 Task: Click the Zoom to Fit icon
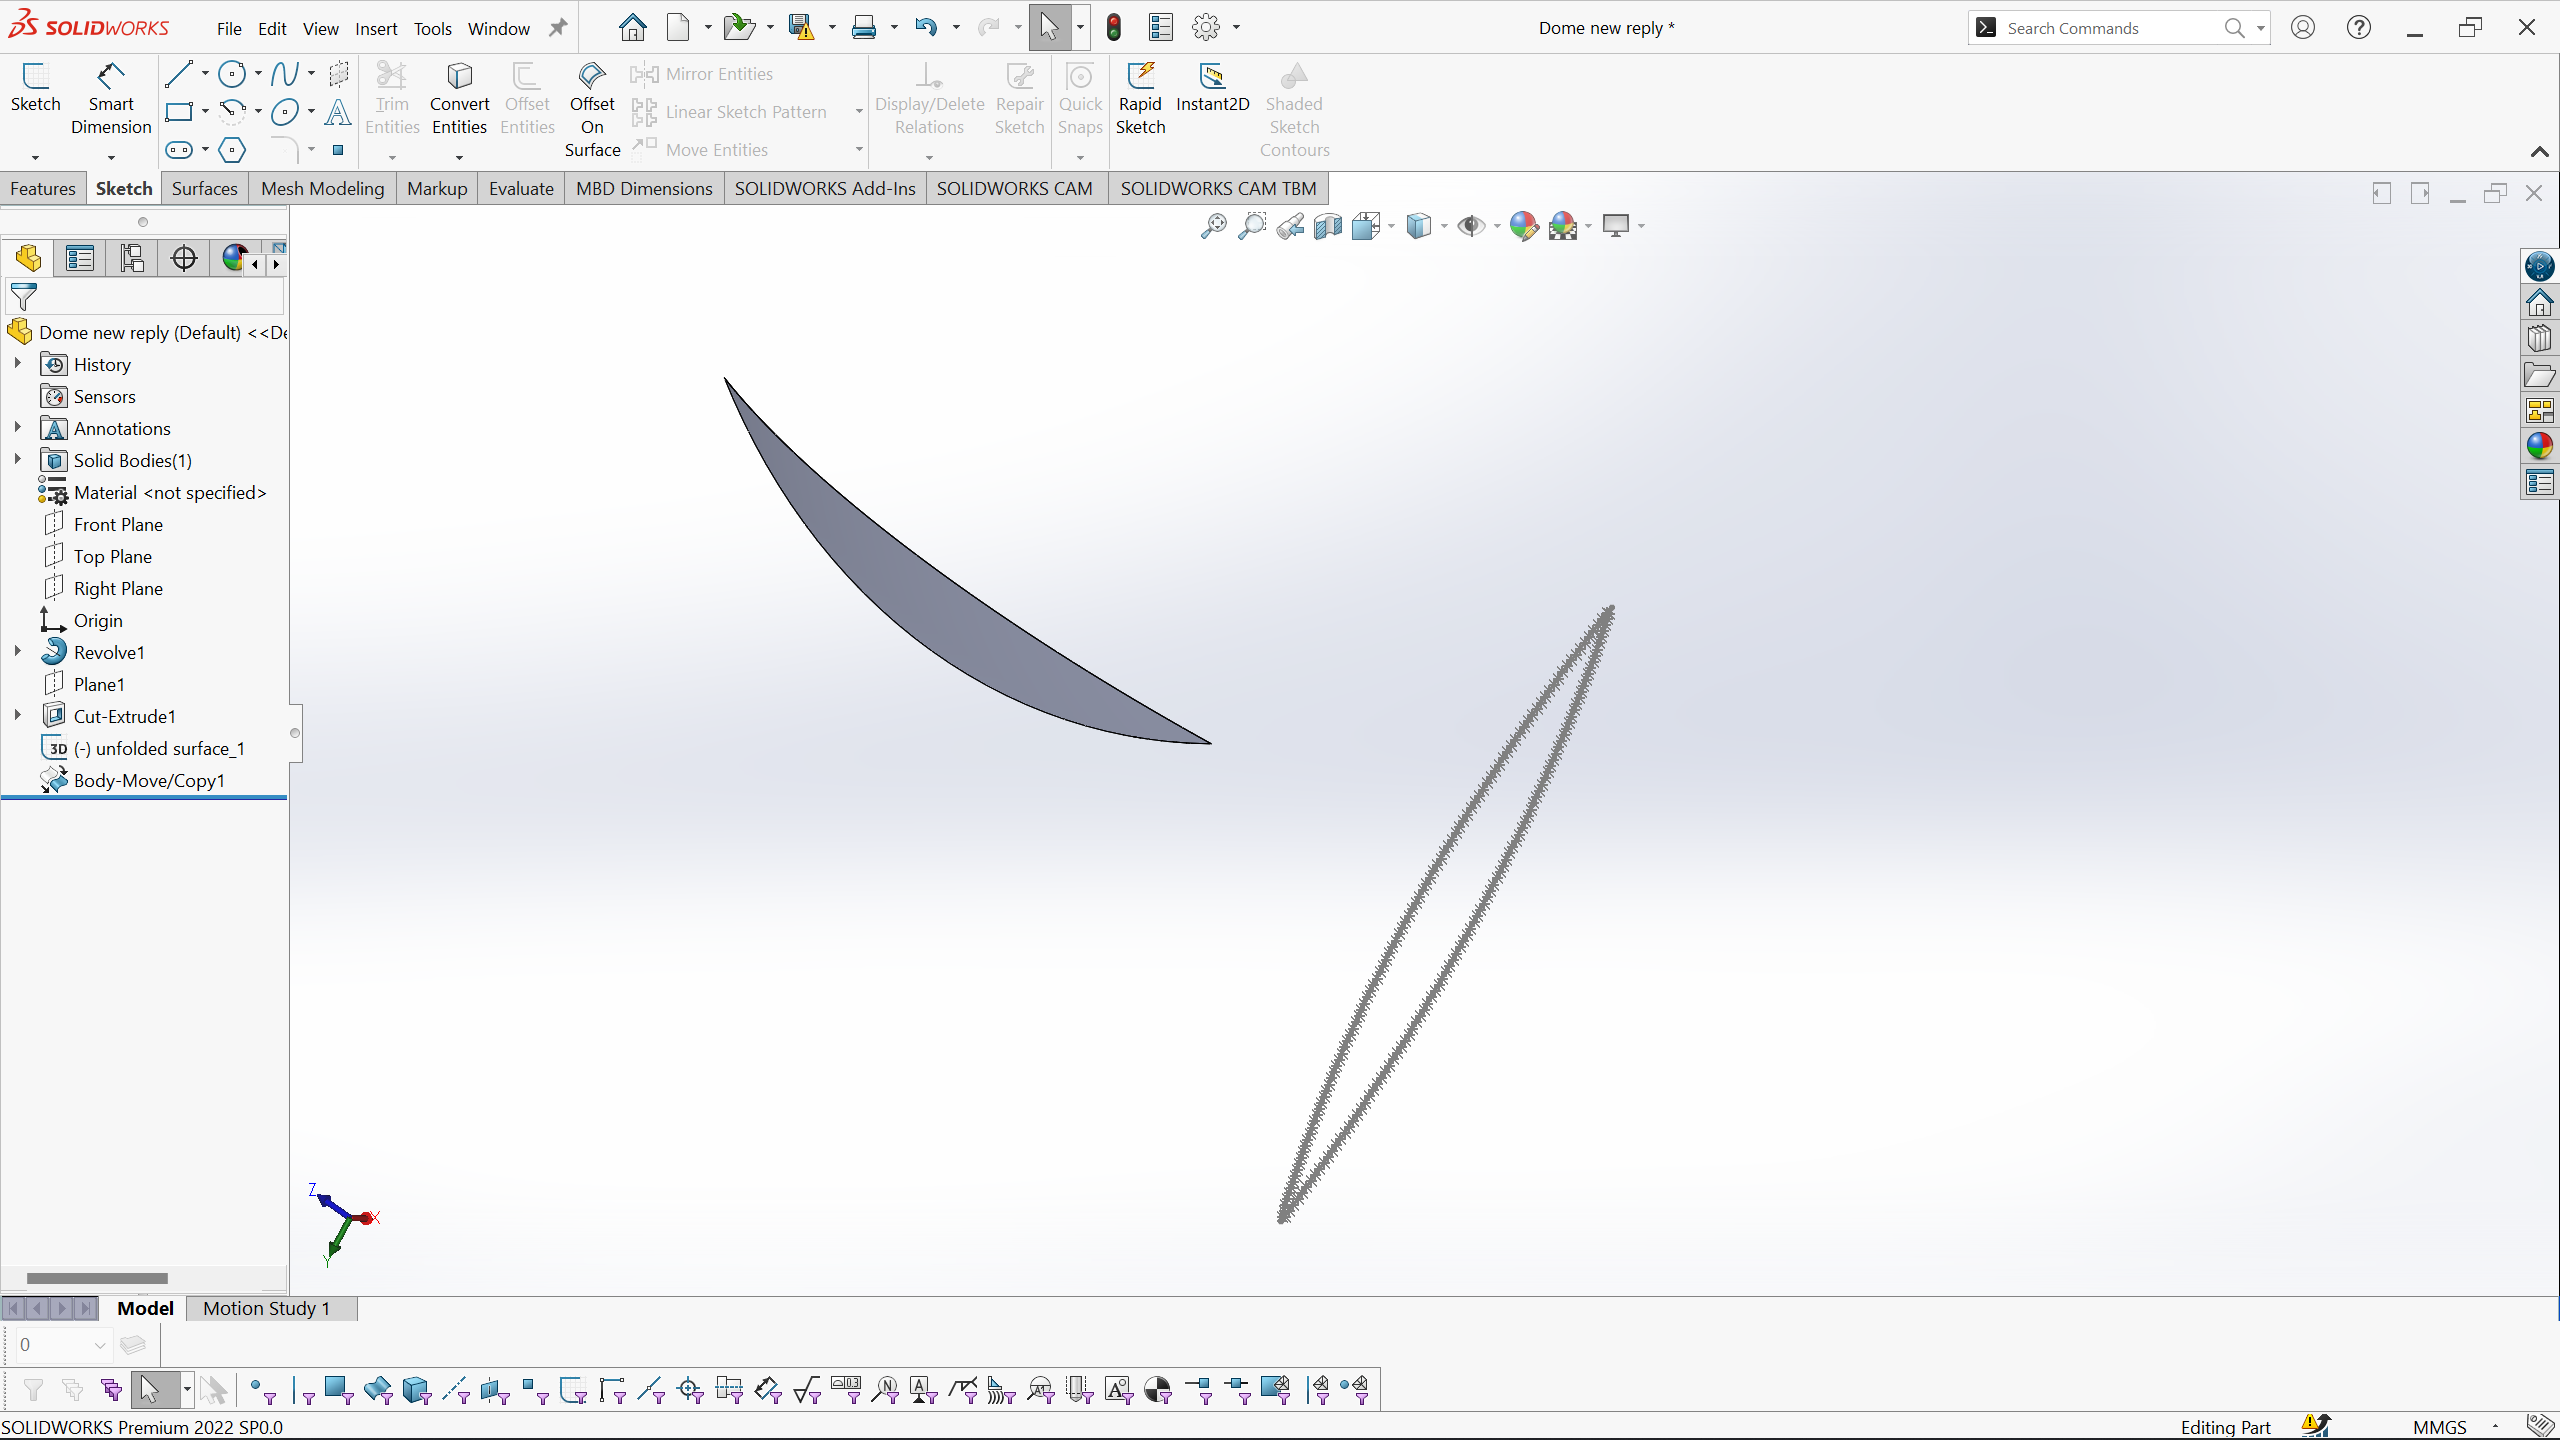1213,226
